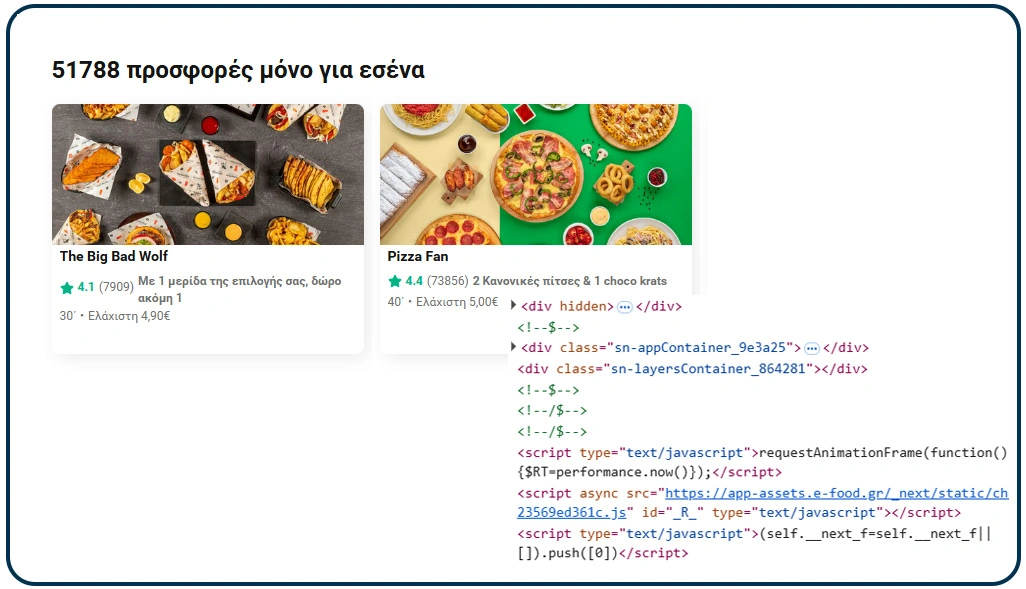This screenshot has width=1026, height=589.
Task: Open the Pizza Fan food photo
Action: (x=535, y=174)
